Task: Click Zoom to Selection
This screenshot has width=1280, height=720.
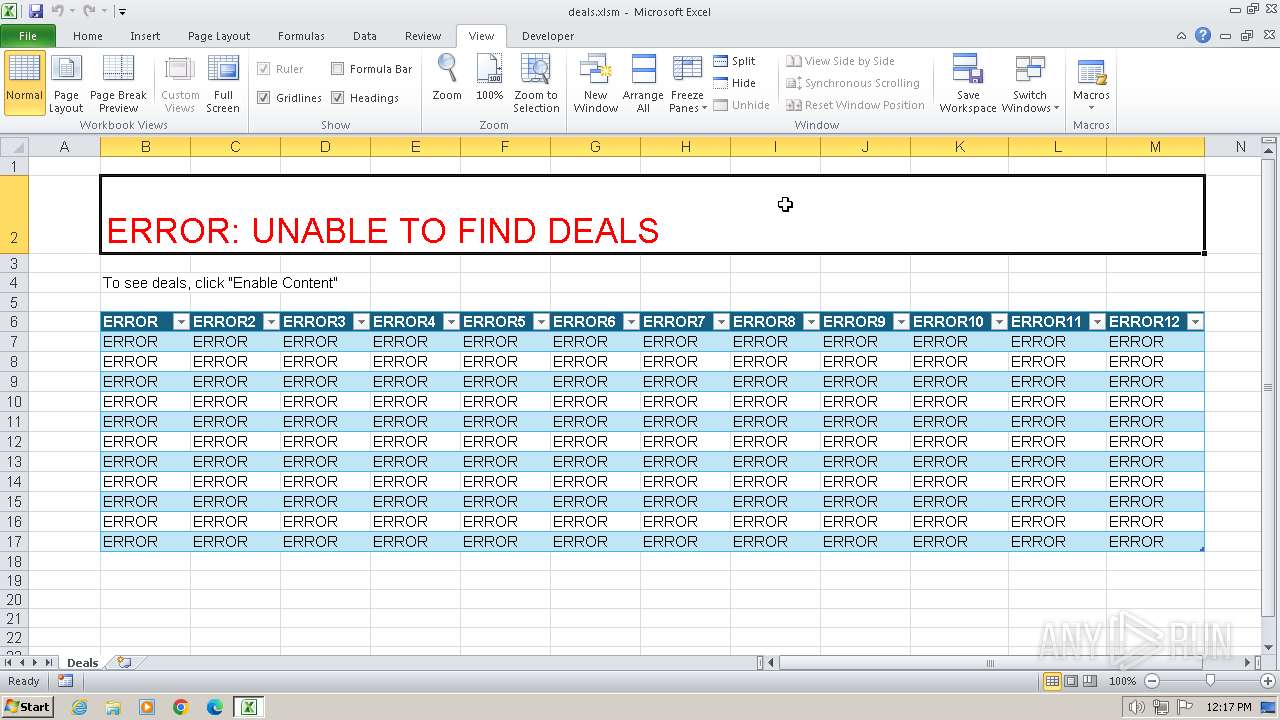Action: pyautogui.click(x=536, y=83)
